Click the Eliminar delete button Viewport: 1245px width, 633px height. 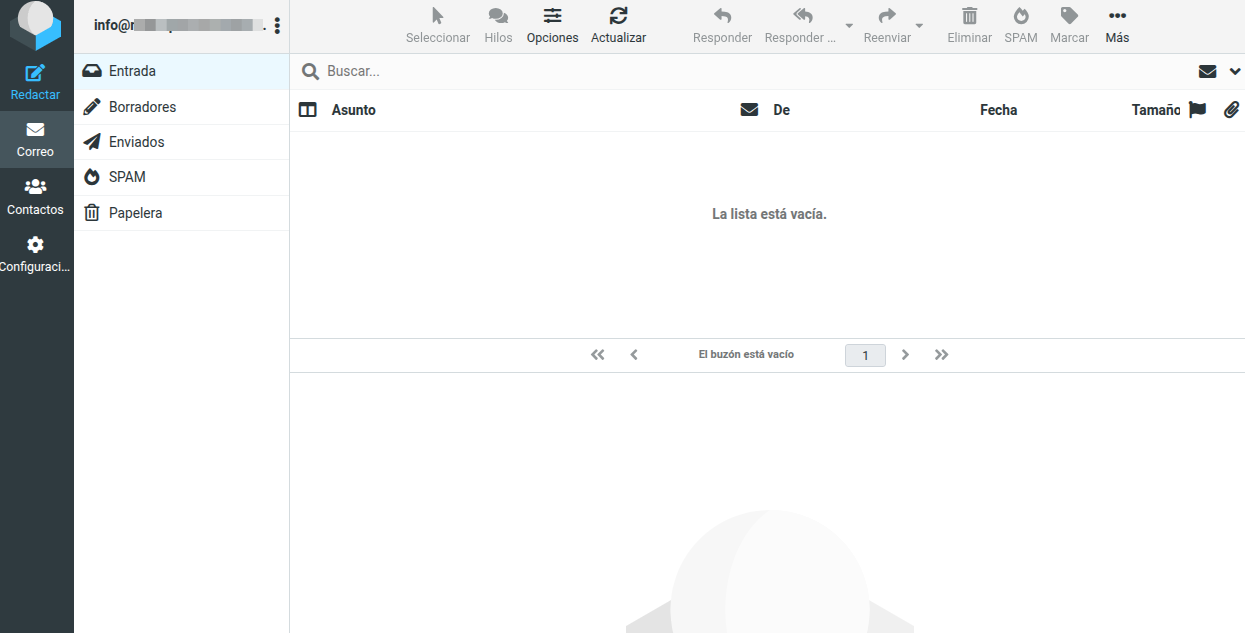tap(970, 27)
